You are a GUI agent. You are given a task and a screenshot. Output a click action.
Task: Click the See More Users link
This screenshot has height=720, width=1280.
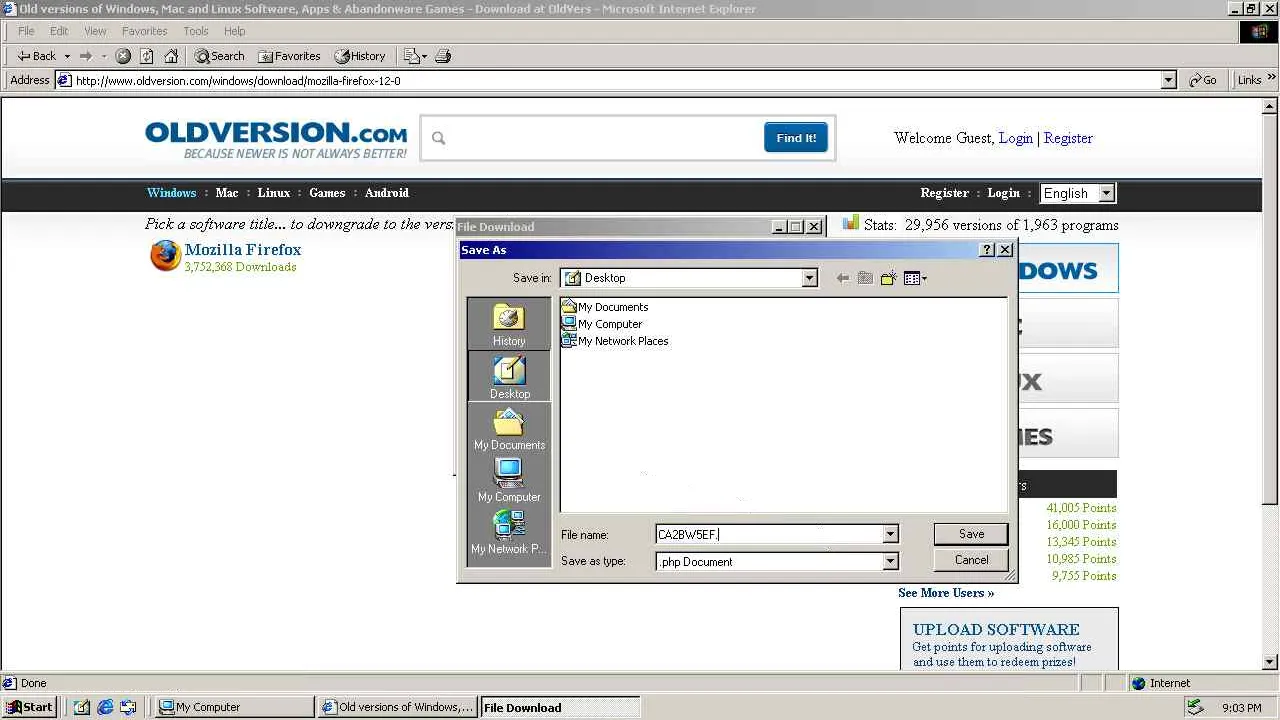[x=946, y=593]
